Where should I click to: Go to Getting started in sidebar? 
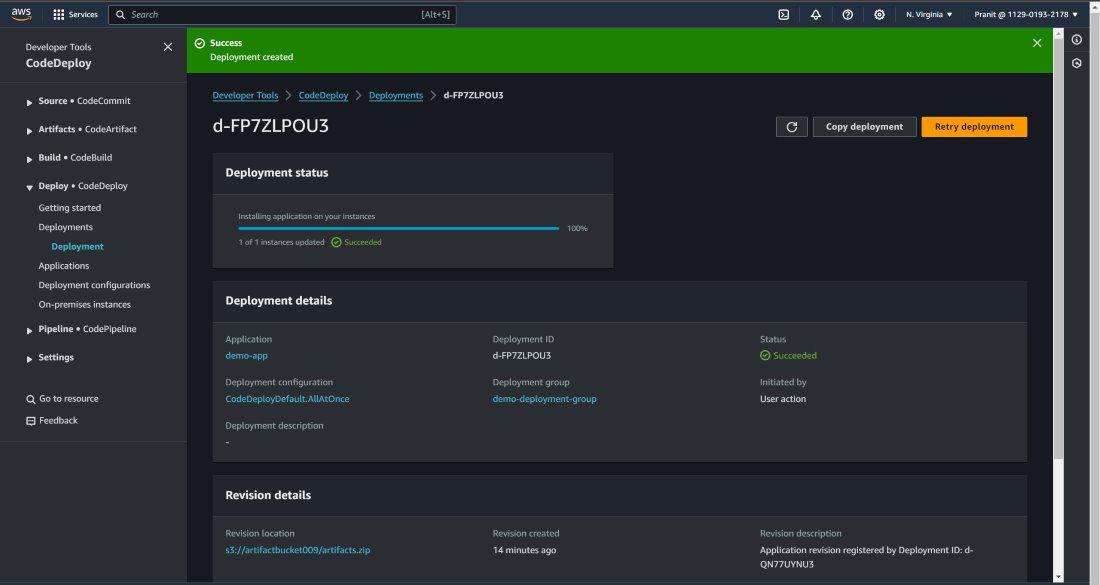coord(69,208)
